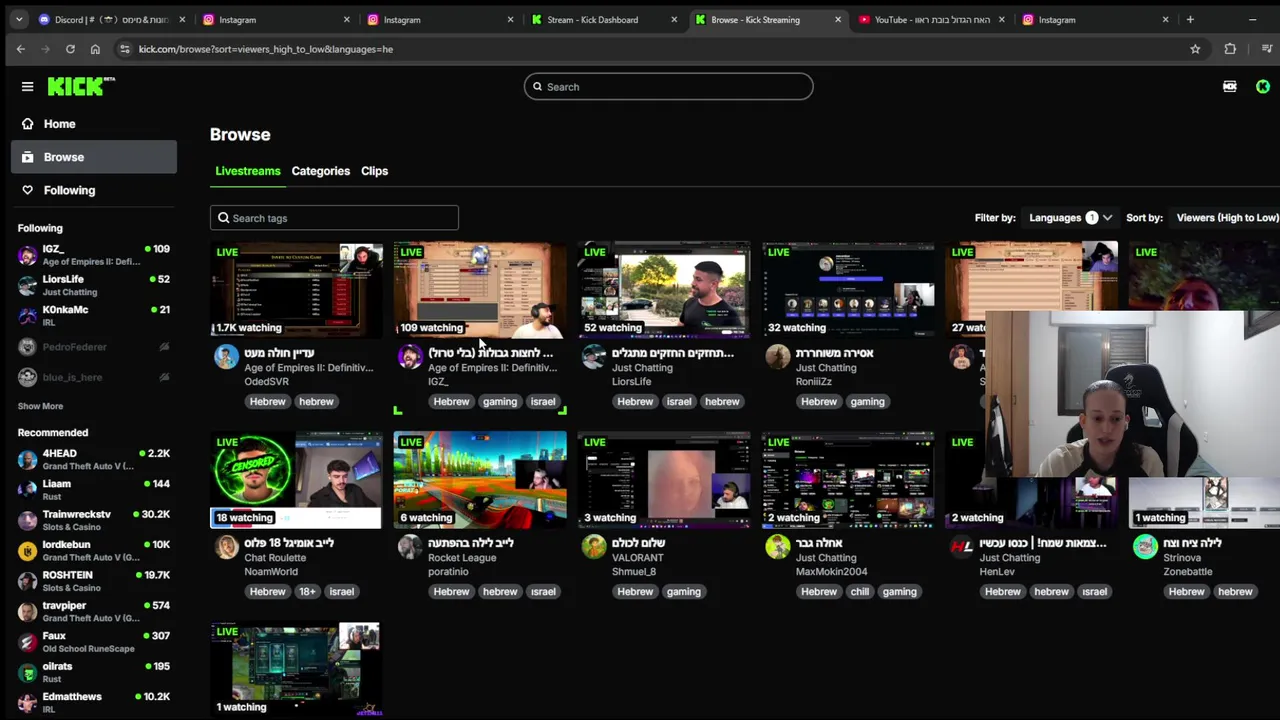Click the dashboard icon next to avatar

pos(1230,87)
